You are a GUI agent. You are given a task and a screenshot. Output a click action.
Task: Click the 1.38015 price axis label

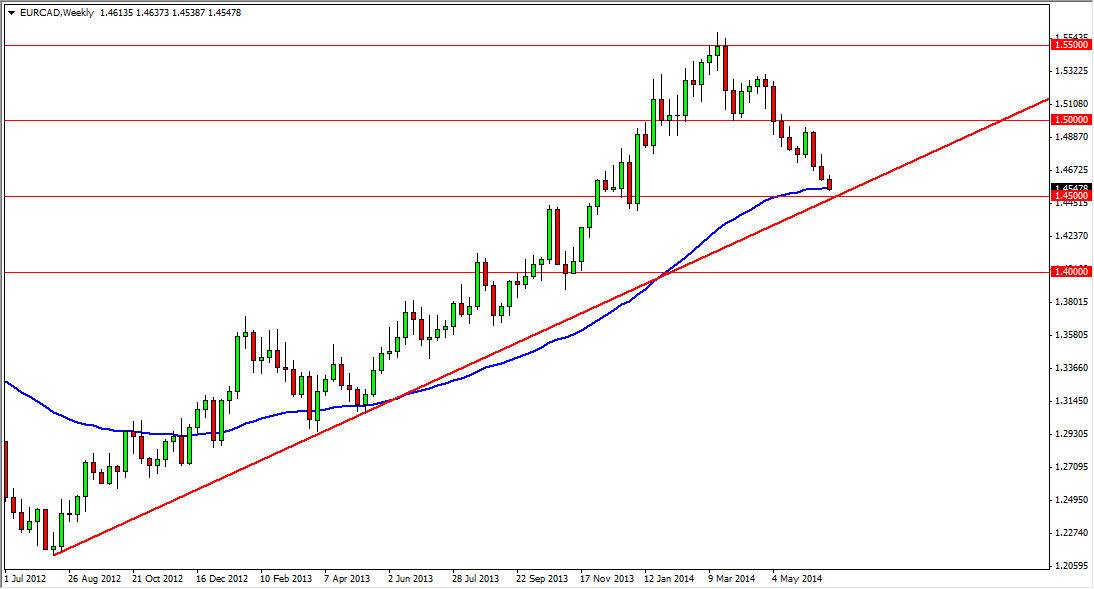click(x=1072, y=302)
